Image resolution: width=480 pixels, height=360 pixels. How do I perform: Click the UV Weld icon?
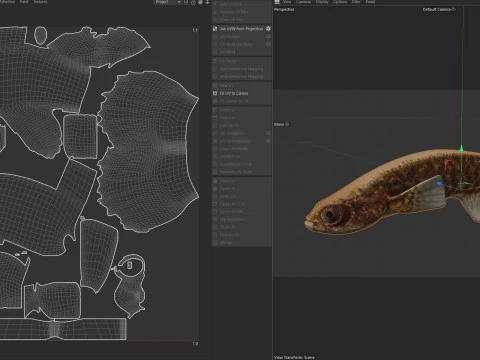[x=215, y=52]
